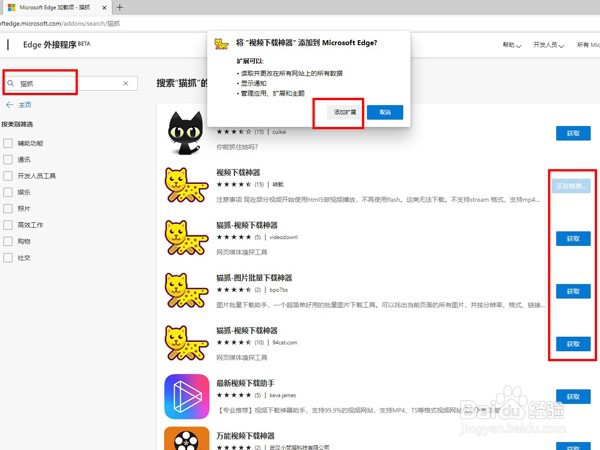Click the publisher text bpo7bs

[x=278, y=290]
